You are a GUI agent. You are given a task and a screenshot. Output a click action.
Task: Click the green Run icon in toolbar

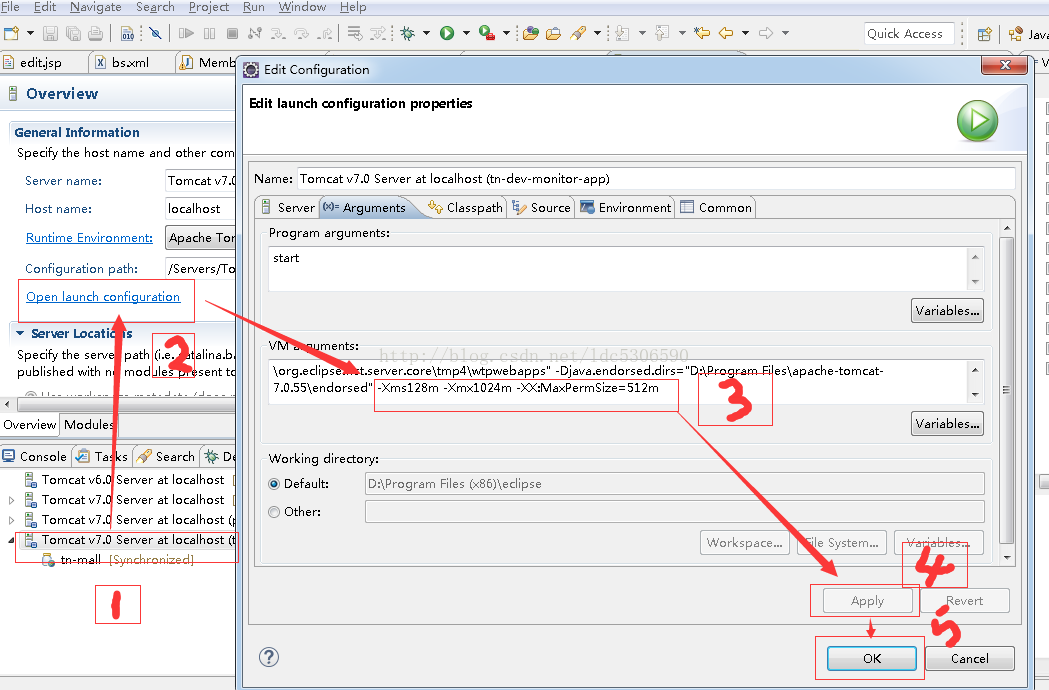447,33
